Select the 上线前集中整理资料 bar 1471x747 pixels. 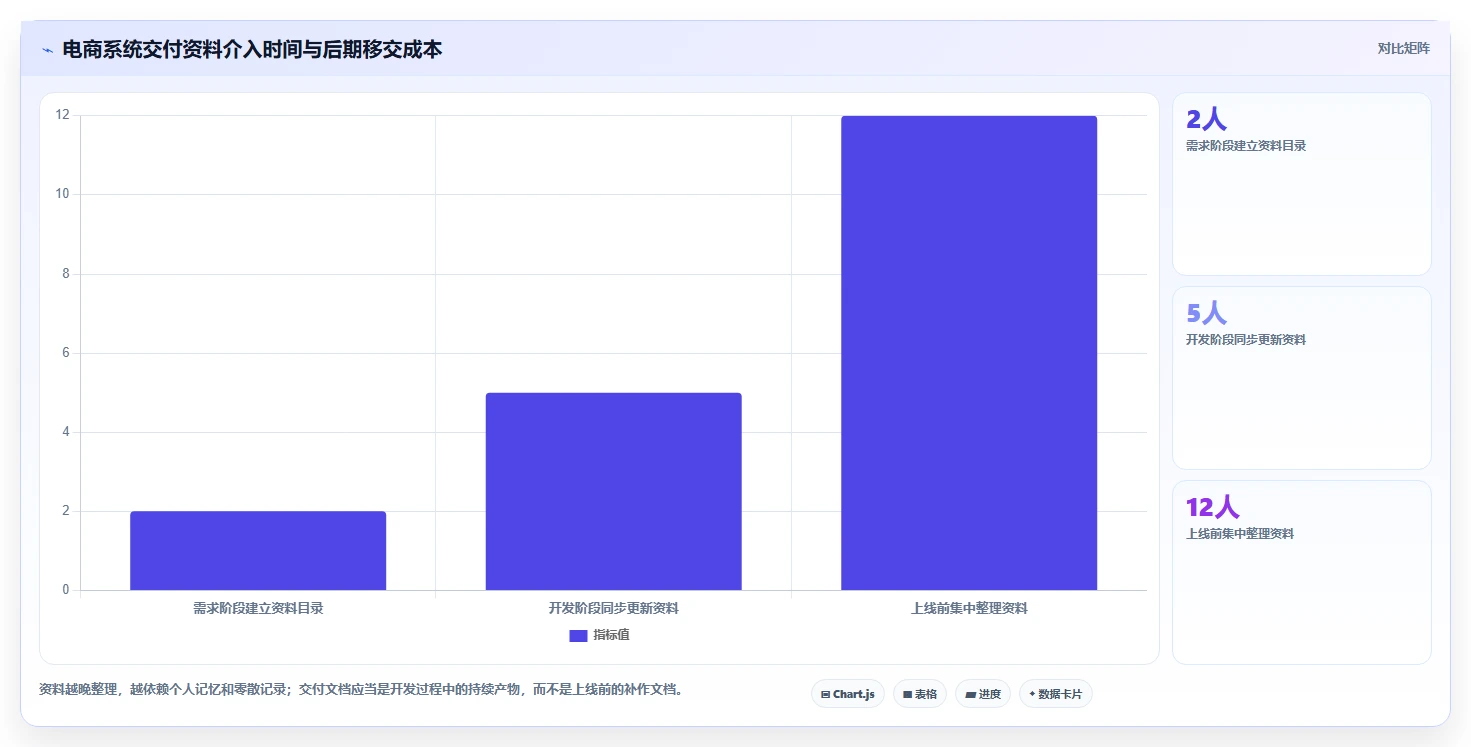(x=969, y=353)
